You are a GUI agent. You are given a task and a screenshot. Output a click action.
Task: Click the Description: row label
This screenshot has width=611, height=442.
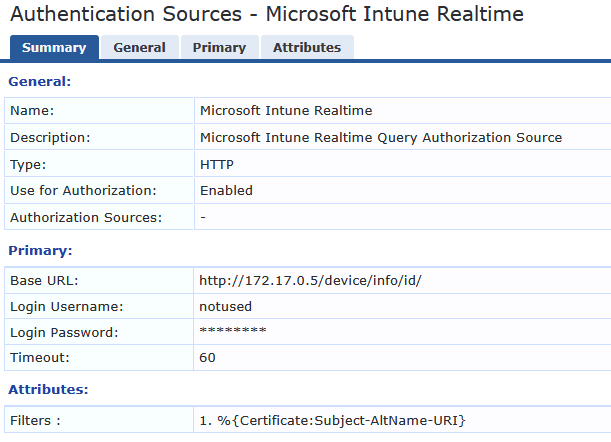pos(50,138)
